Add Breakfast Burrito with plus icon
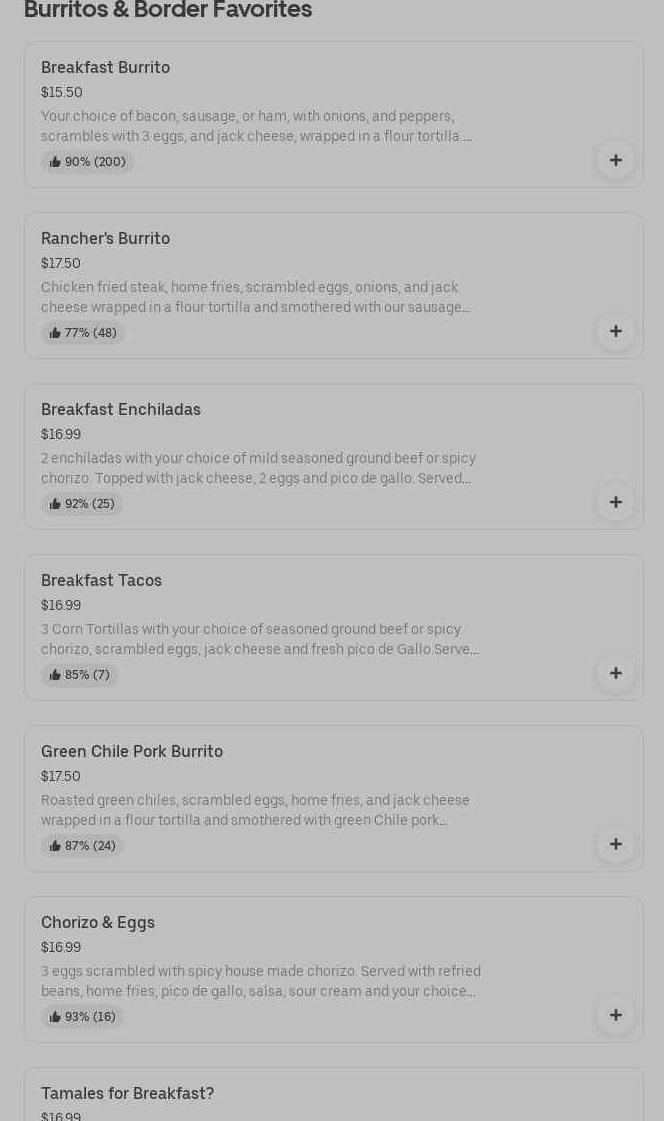Image resolution: width=664 pixels, height=1121 pixels. coord(615,160)
